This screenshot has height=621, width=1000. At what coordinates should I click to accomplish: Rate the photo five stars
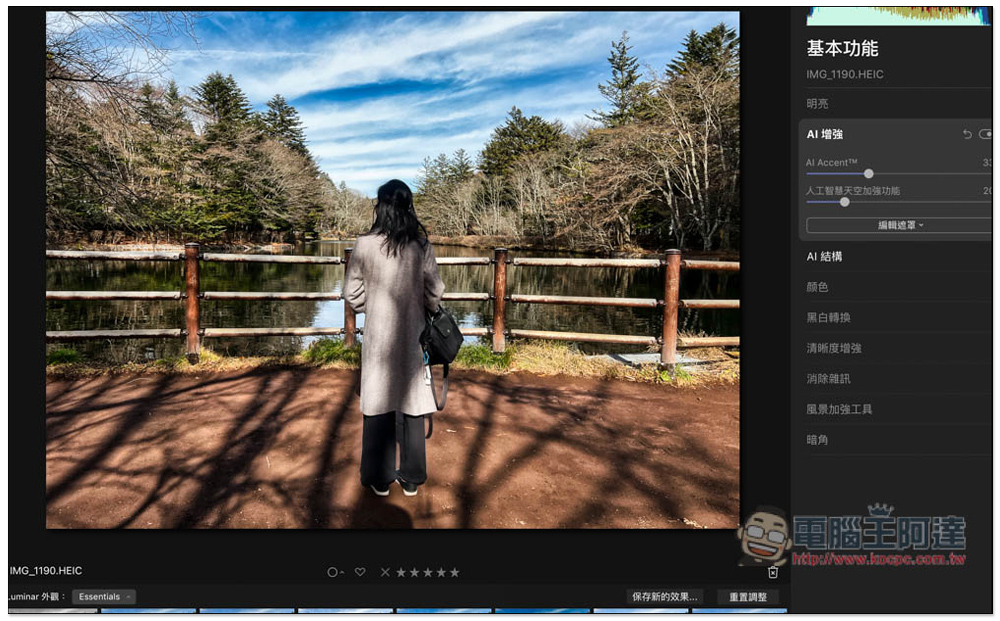[454, 572]
